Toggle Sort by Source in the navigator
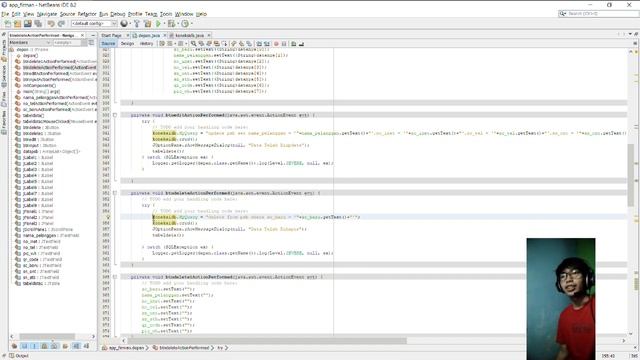The height and width of the screenshot is (360, 640). (86, 346)
